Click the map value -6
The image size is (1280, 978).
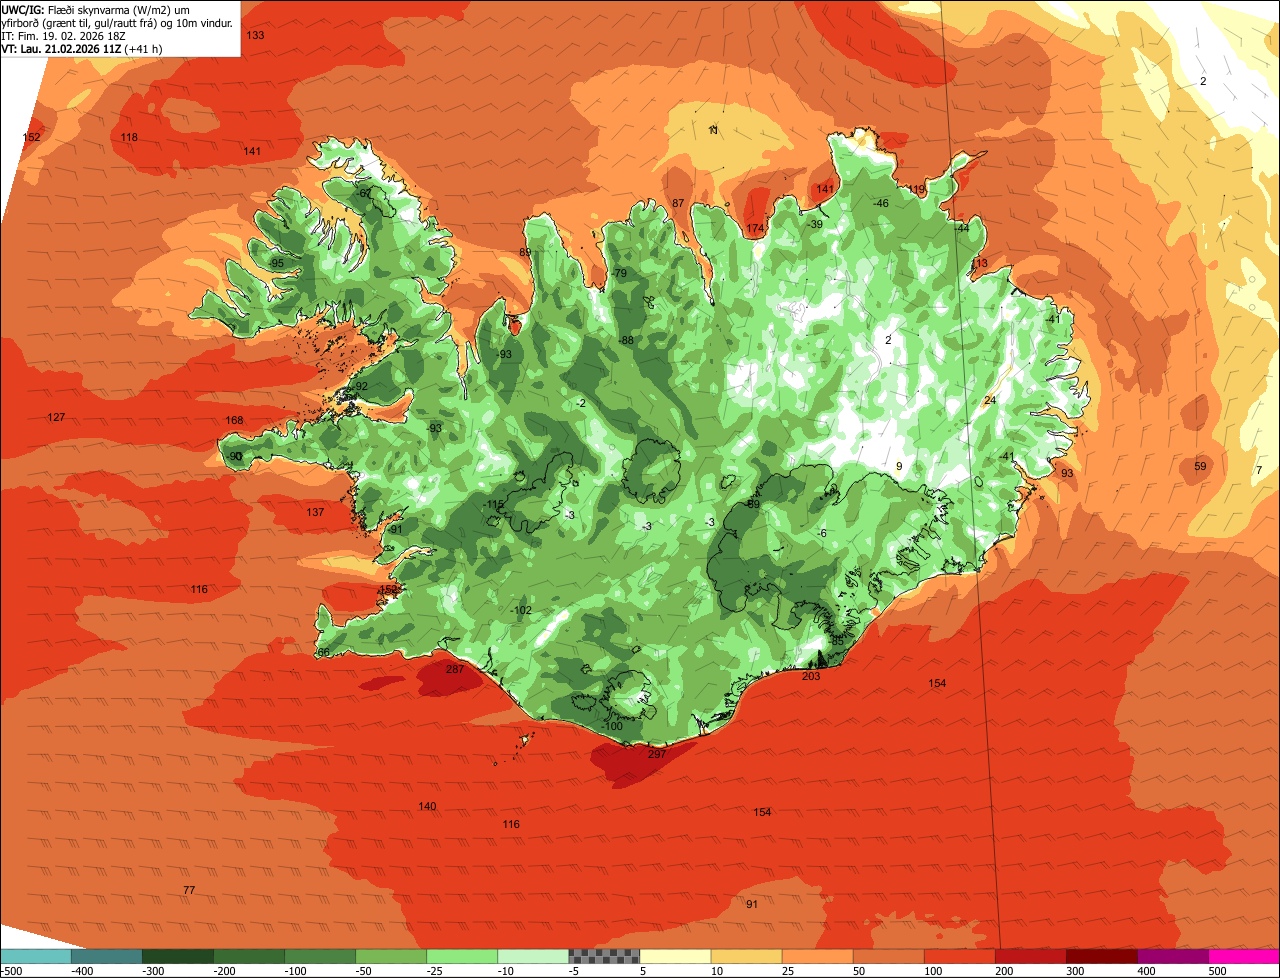[x=821, y=533]
